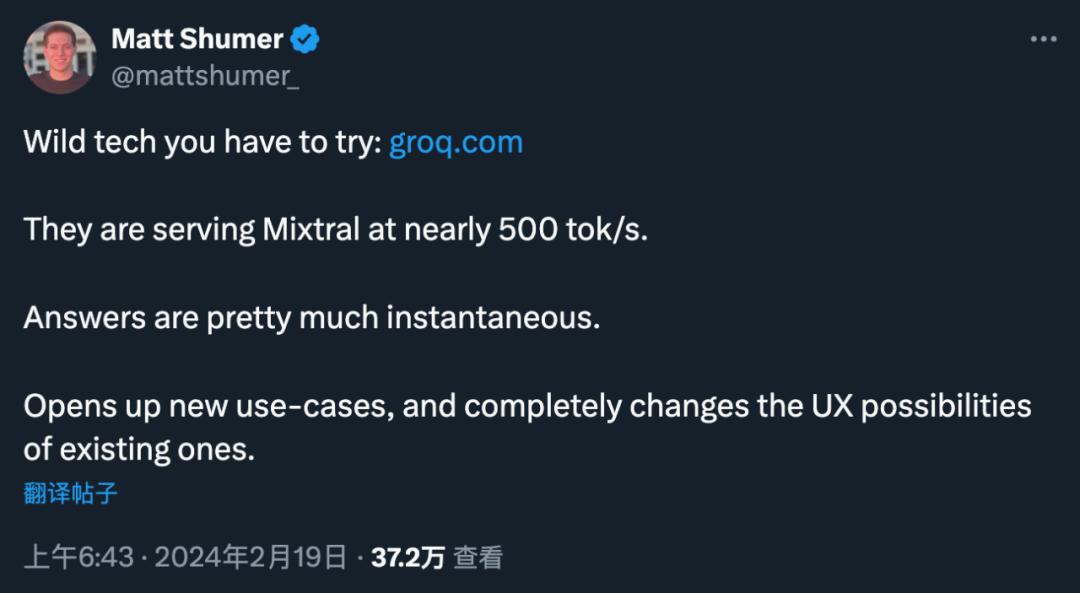
Task: Click the text "of existing ones."
Action: coord(139,449)
